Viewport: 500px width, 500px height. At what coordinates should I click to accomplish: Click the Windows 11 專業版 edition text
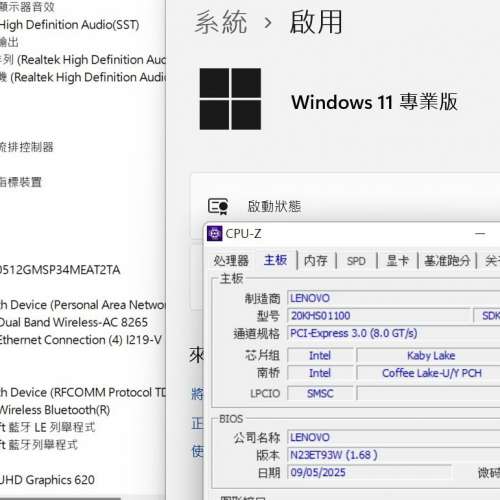pos(375,102)
